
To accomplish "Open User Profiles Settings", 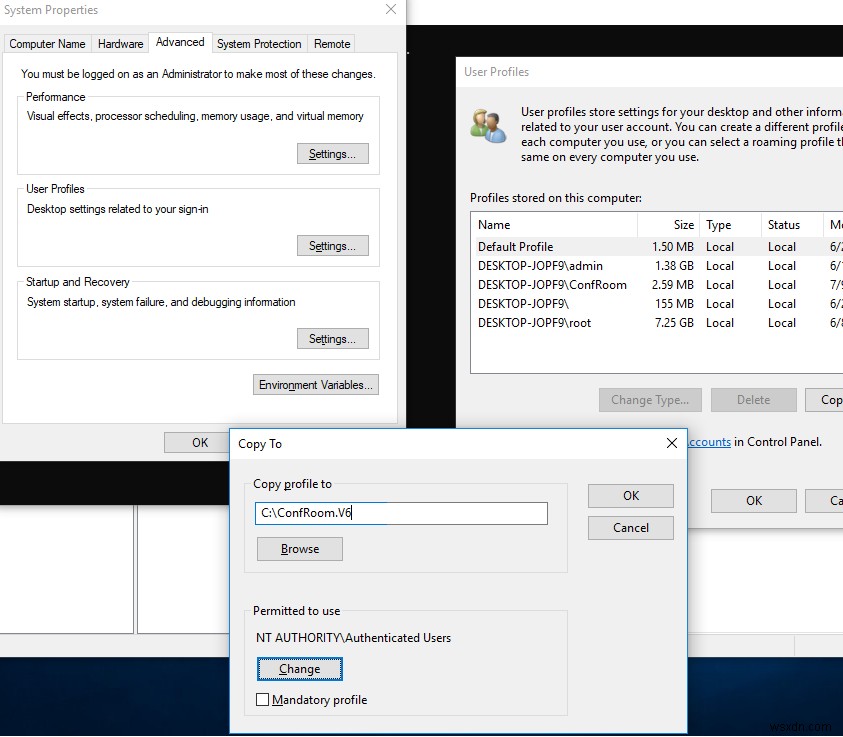I will [332, 245].
